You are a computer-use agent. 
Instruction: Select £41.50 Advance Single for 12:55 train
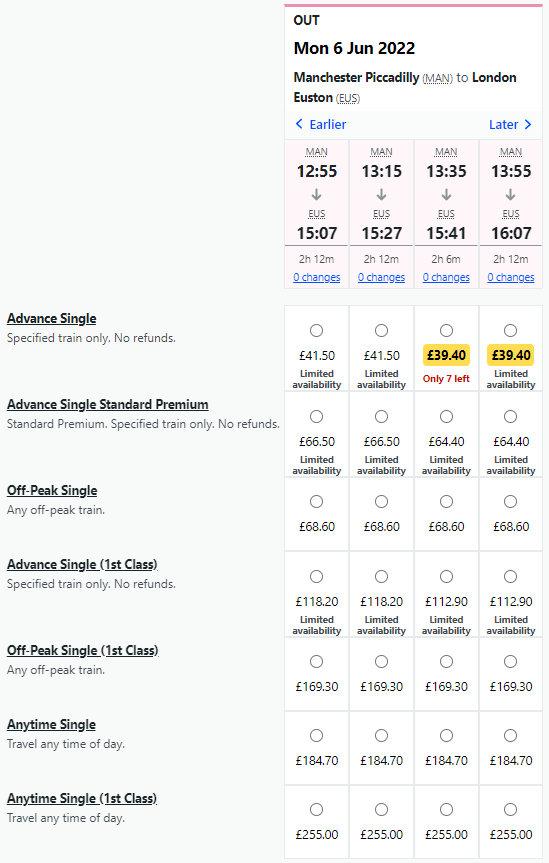tap(317, 330)
